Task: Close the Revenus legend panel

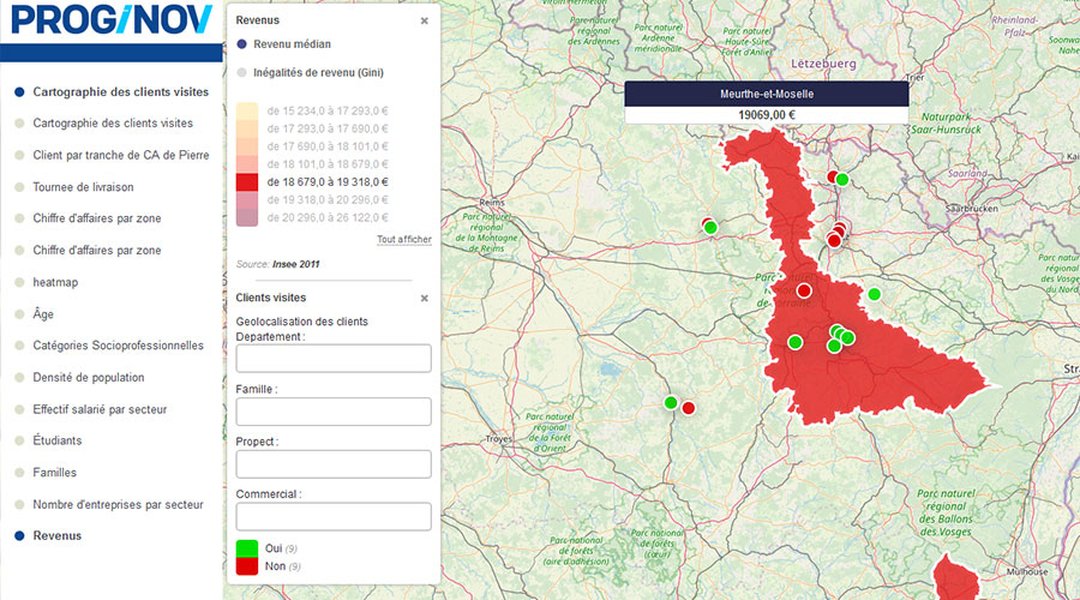Action: pos(424,21)
